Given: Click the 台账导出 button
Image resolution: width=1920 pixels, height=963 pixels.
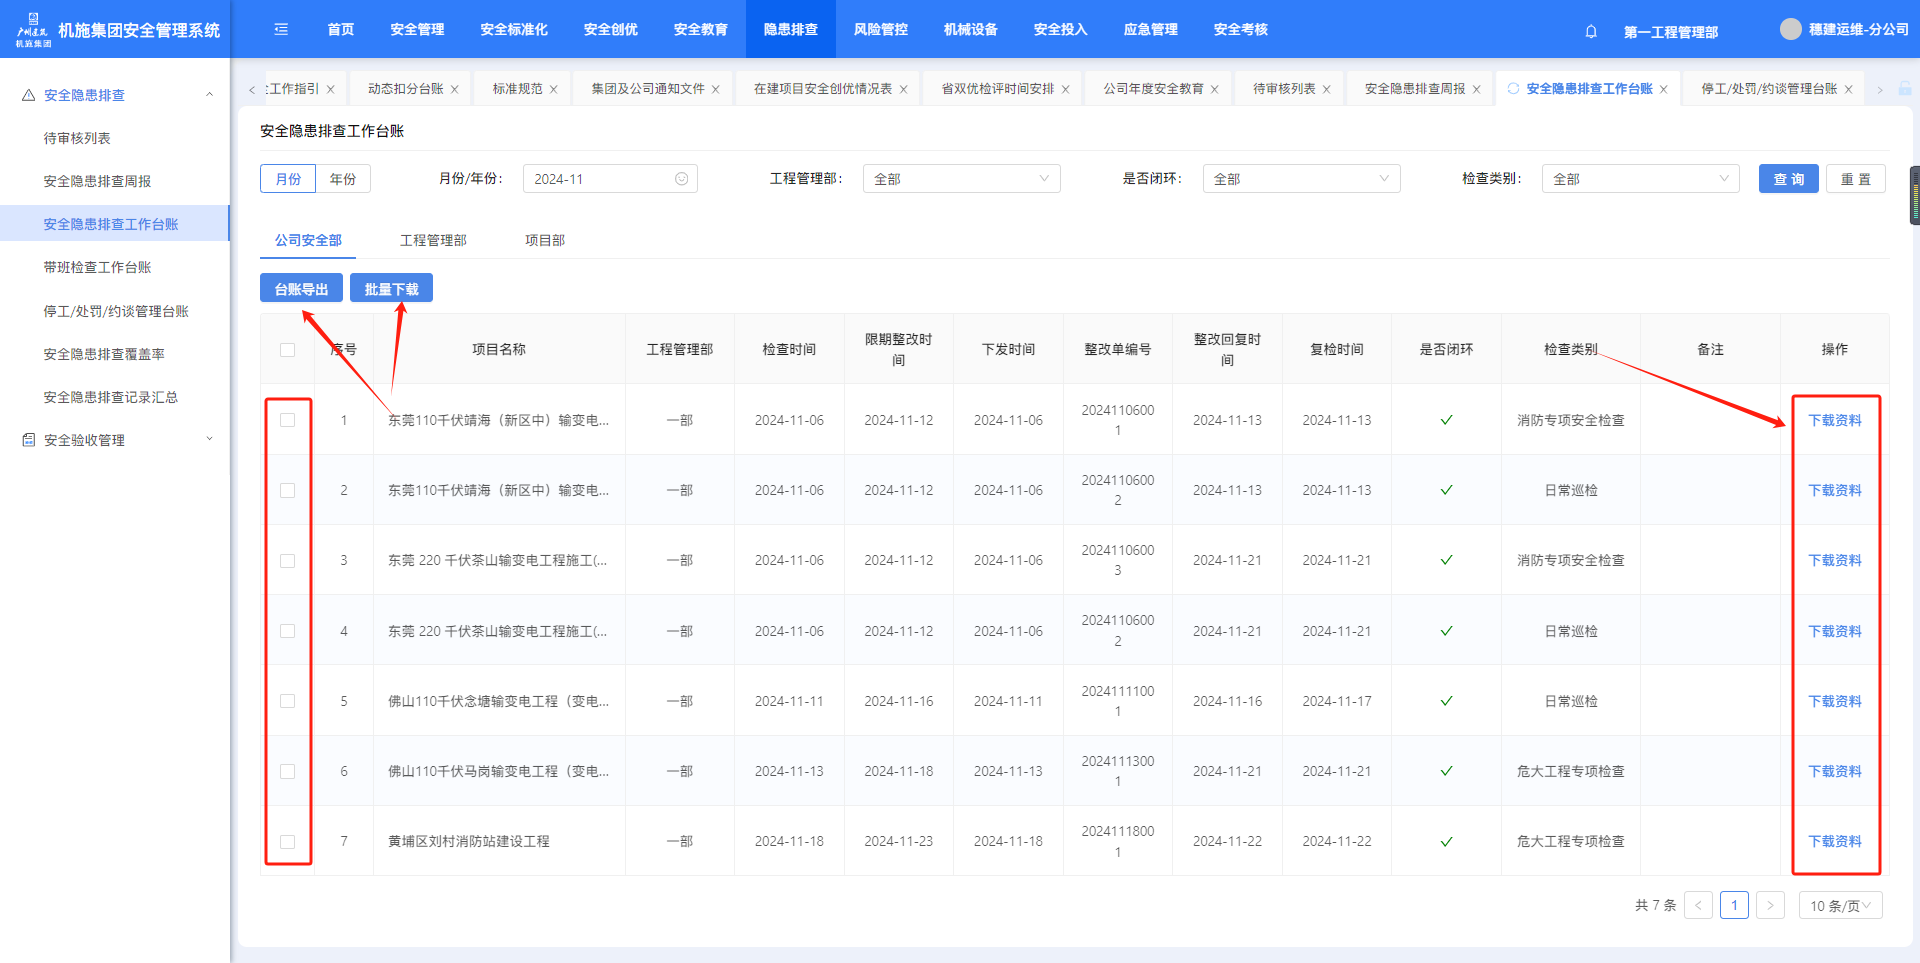Looking at the screenshot, I should pyautogui.click(x=301, y=289).
